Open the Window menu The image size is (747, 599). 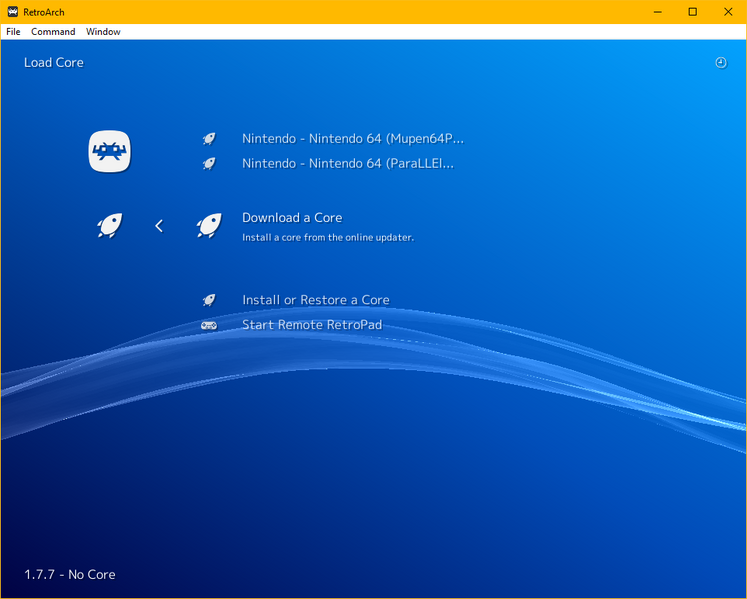(103, 32)
